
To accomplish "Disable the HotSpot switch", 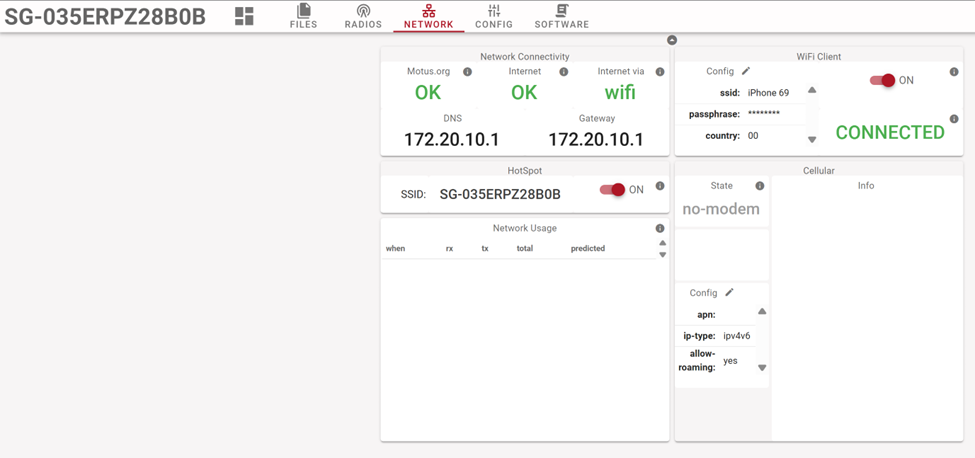I will [x=612, y=190].
